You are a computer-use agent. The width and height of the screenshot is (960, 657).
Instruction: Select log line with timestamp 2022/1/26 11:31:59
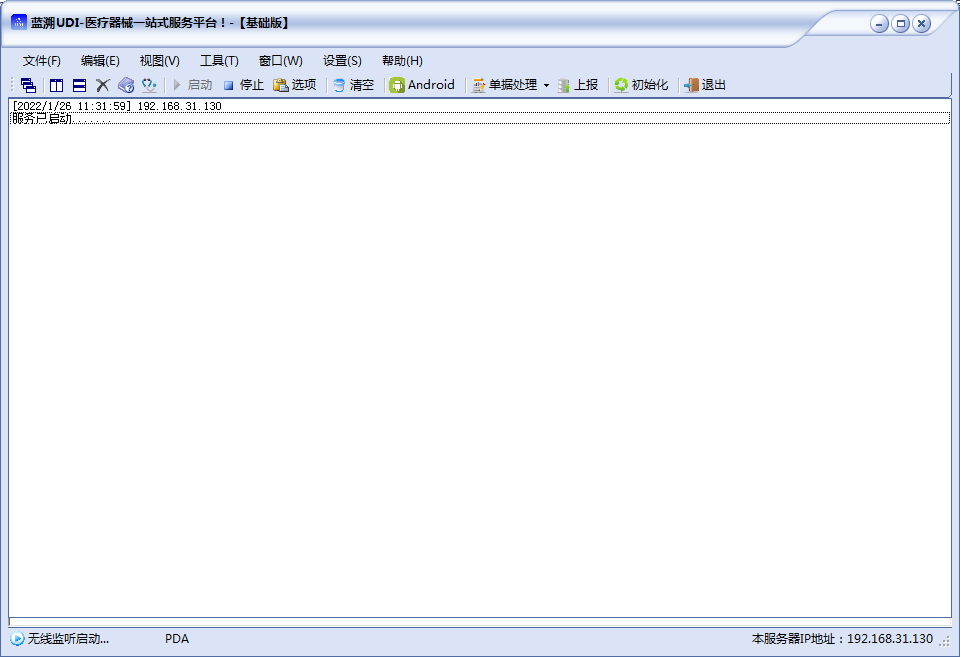click(x=480, y=106)
